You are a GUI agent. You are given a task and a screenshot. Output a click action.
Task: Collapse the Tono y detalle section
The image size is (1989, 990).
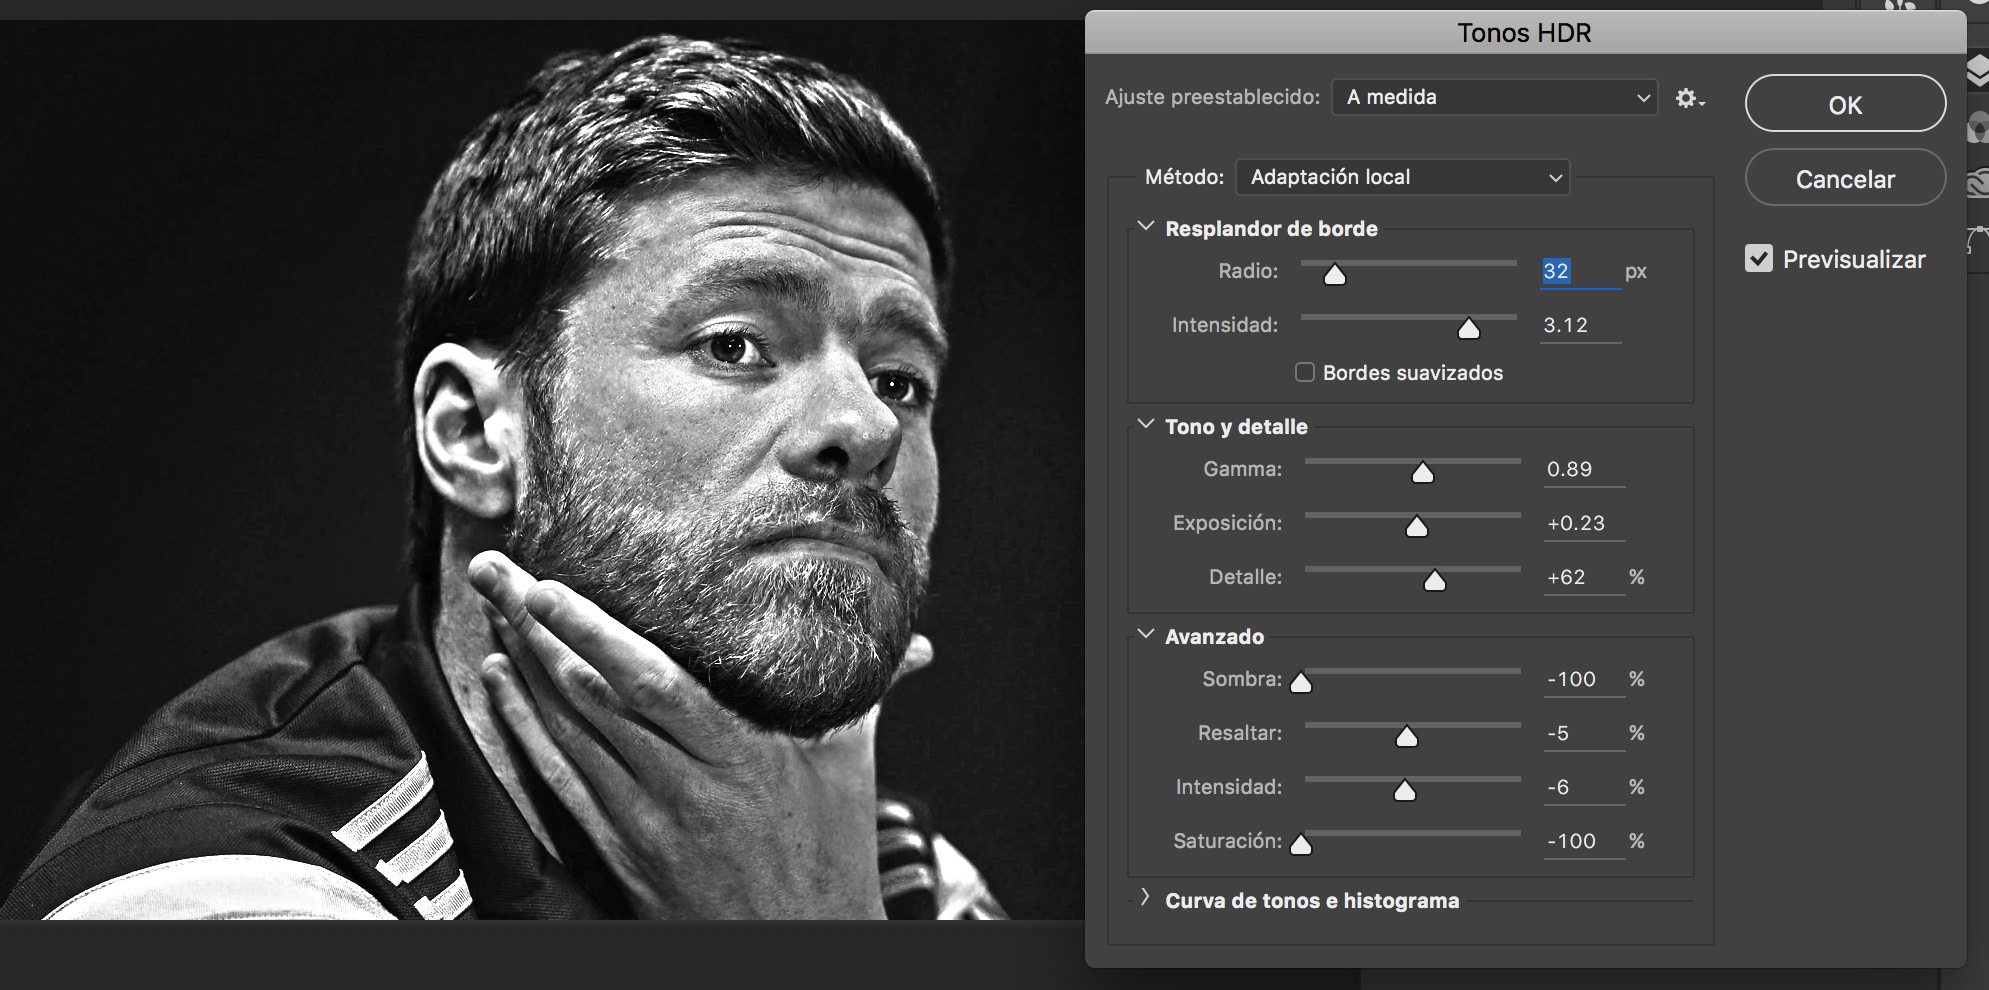point(1146,425)
